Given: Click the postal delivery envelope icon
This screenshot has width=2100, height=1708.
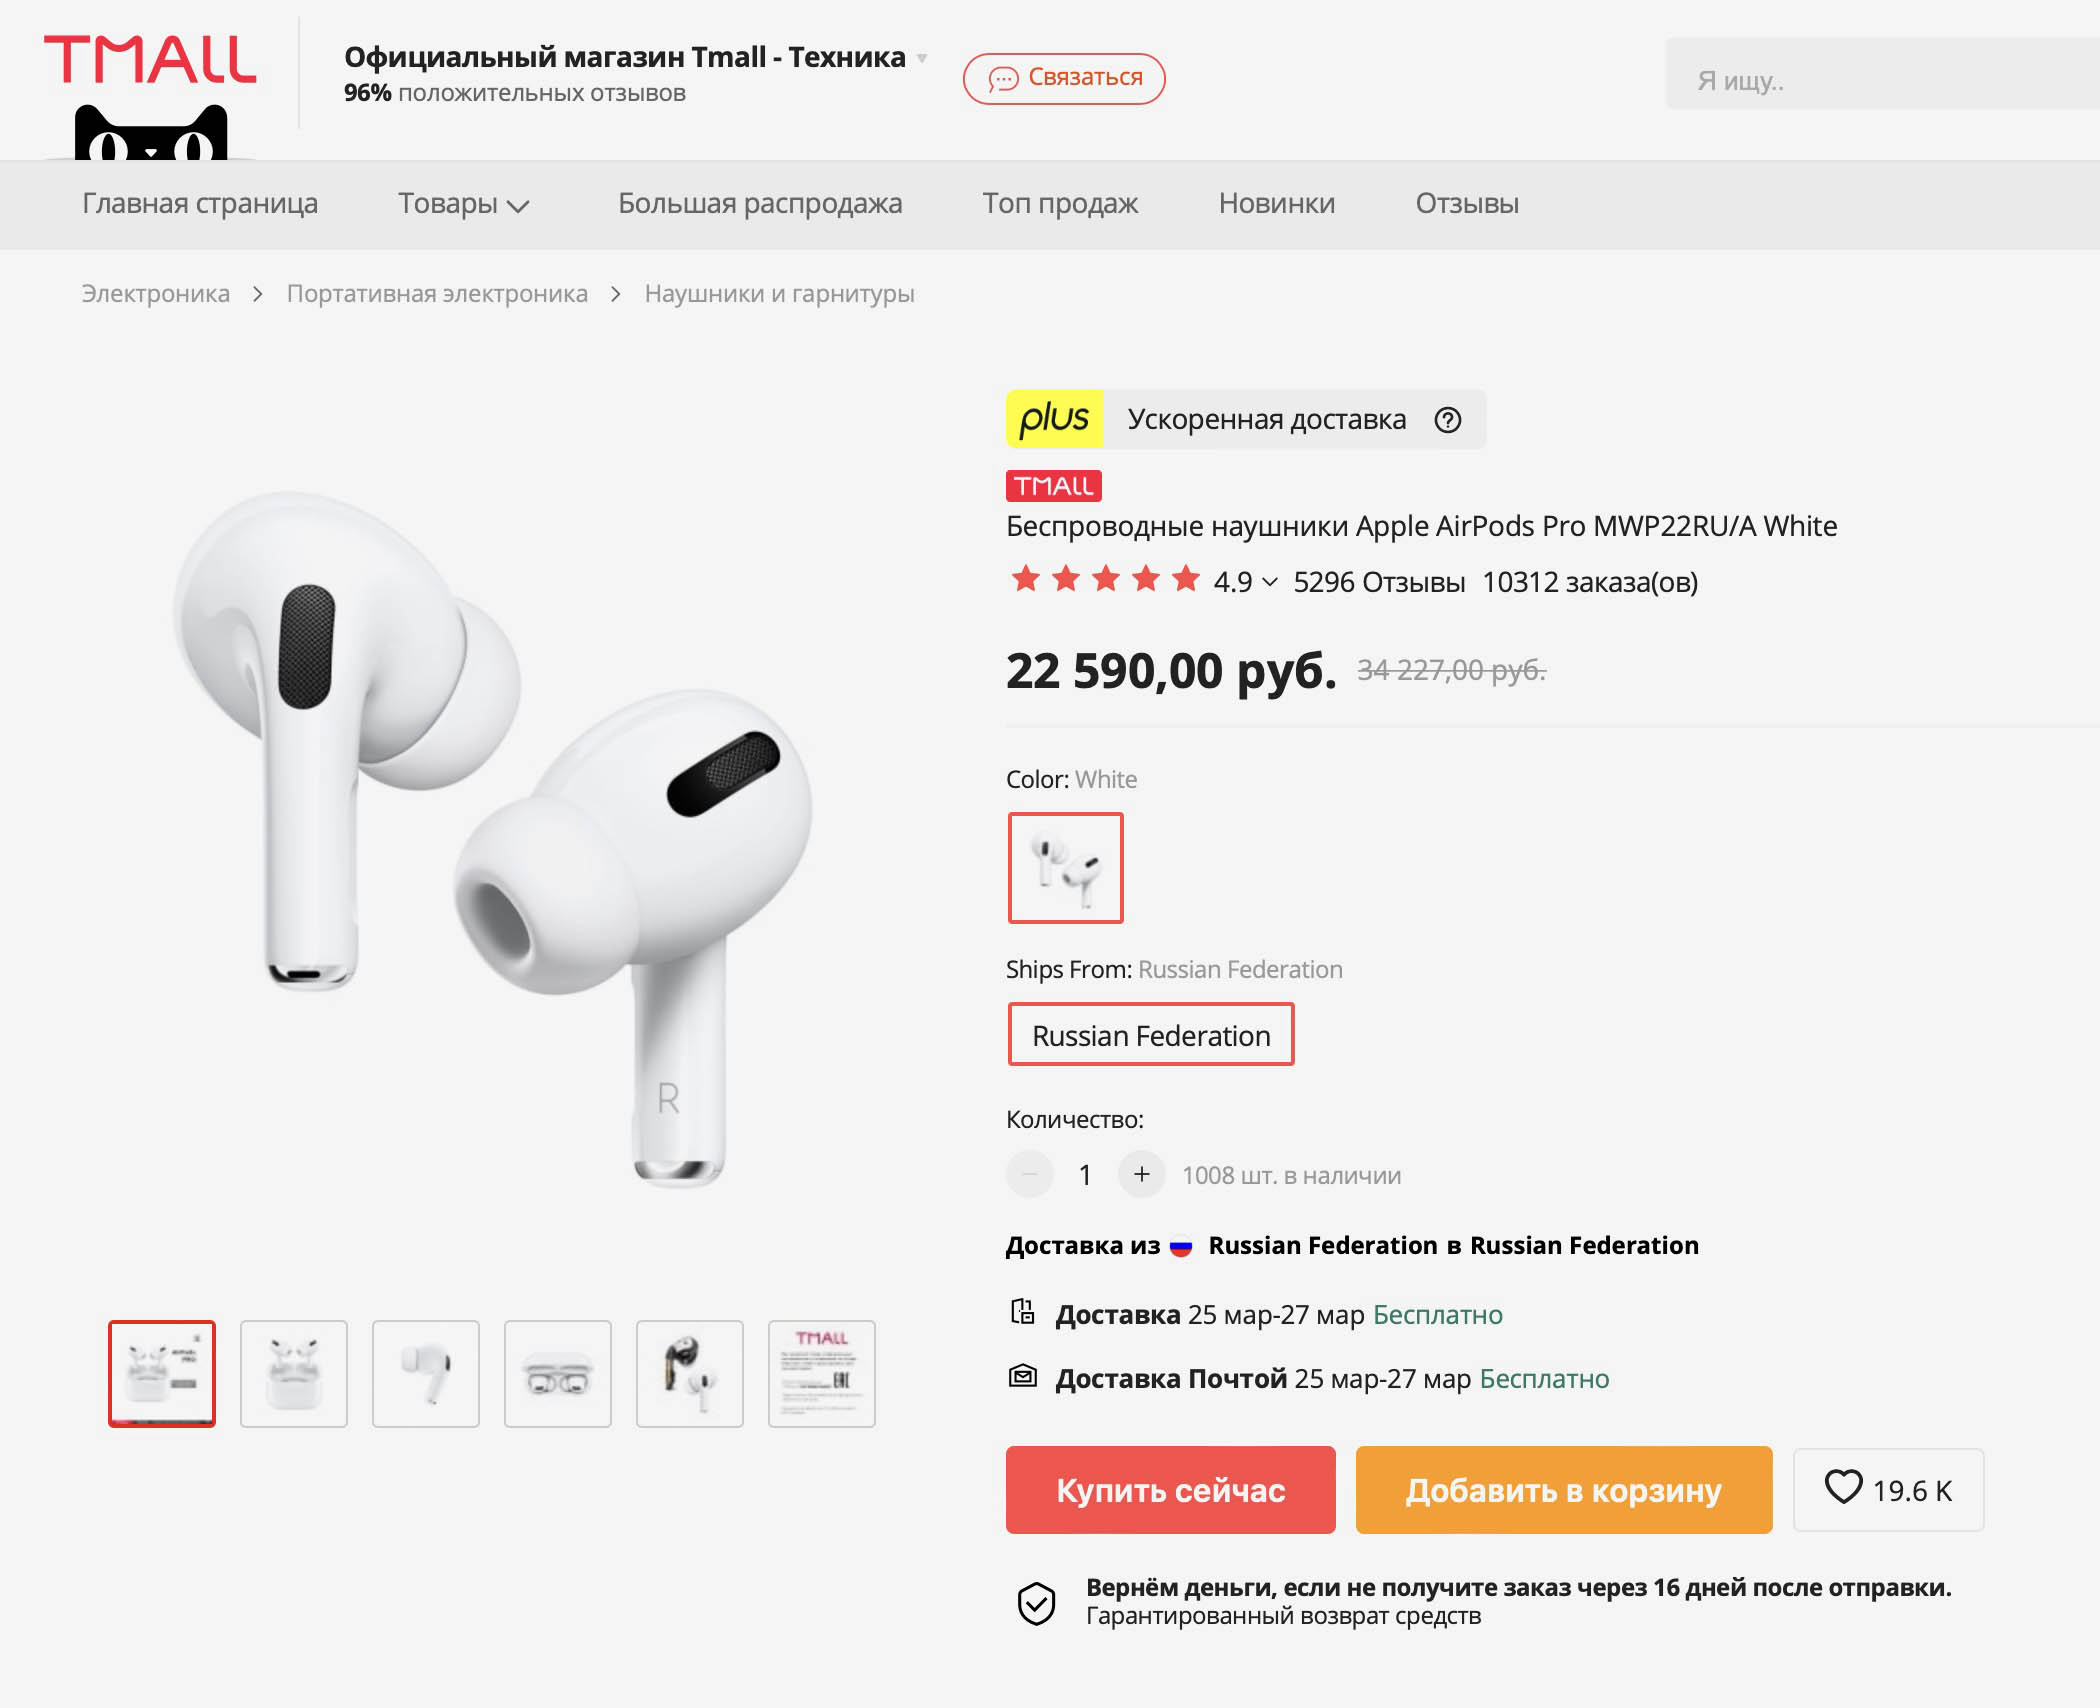Looking at the screenshot, I should [1022, 1377].
